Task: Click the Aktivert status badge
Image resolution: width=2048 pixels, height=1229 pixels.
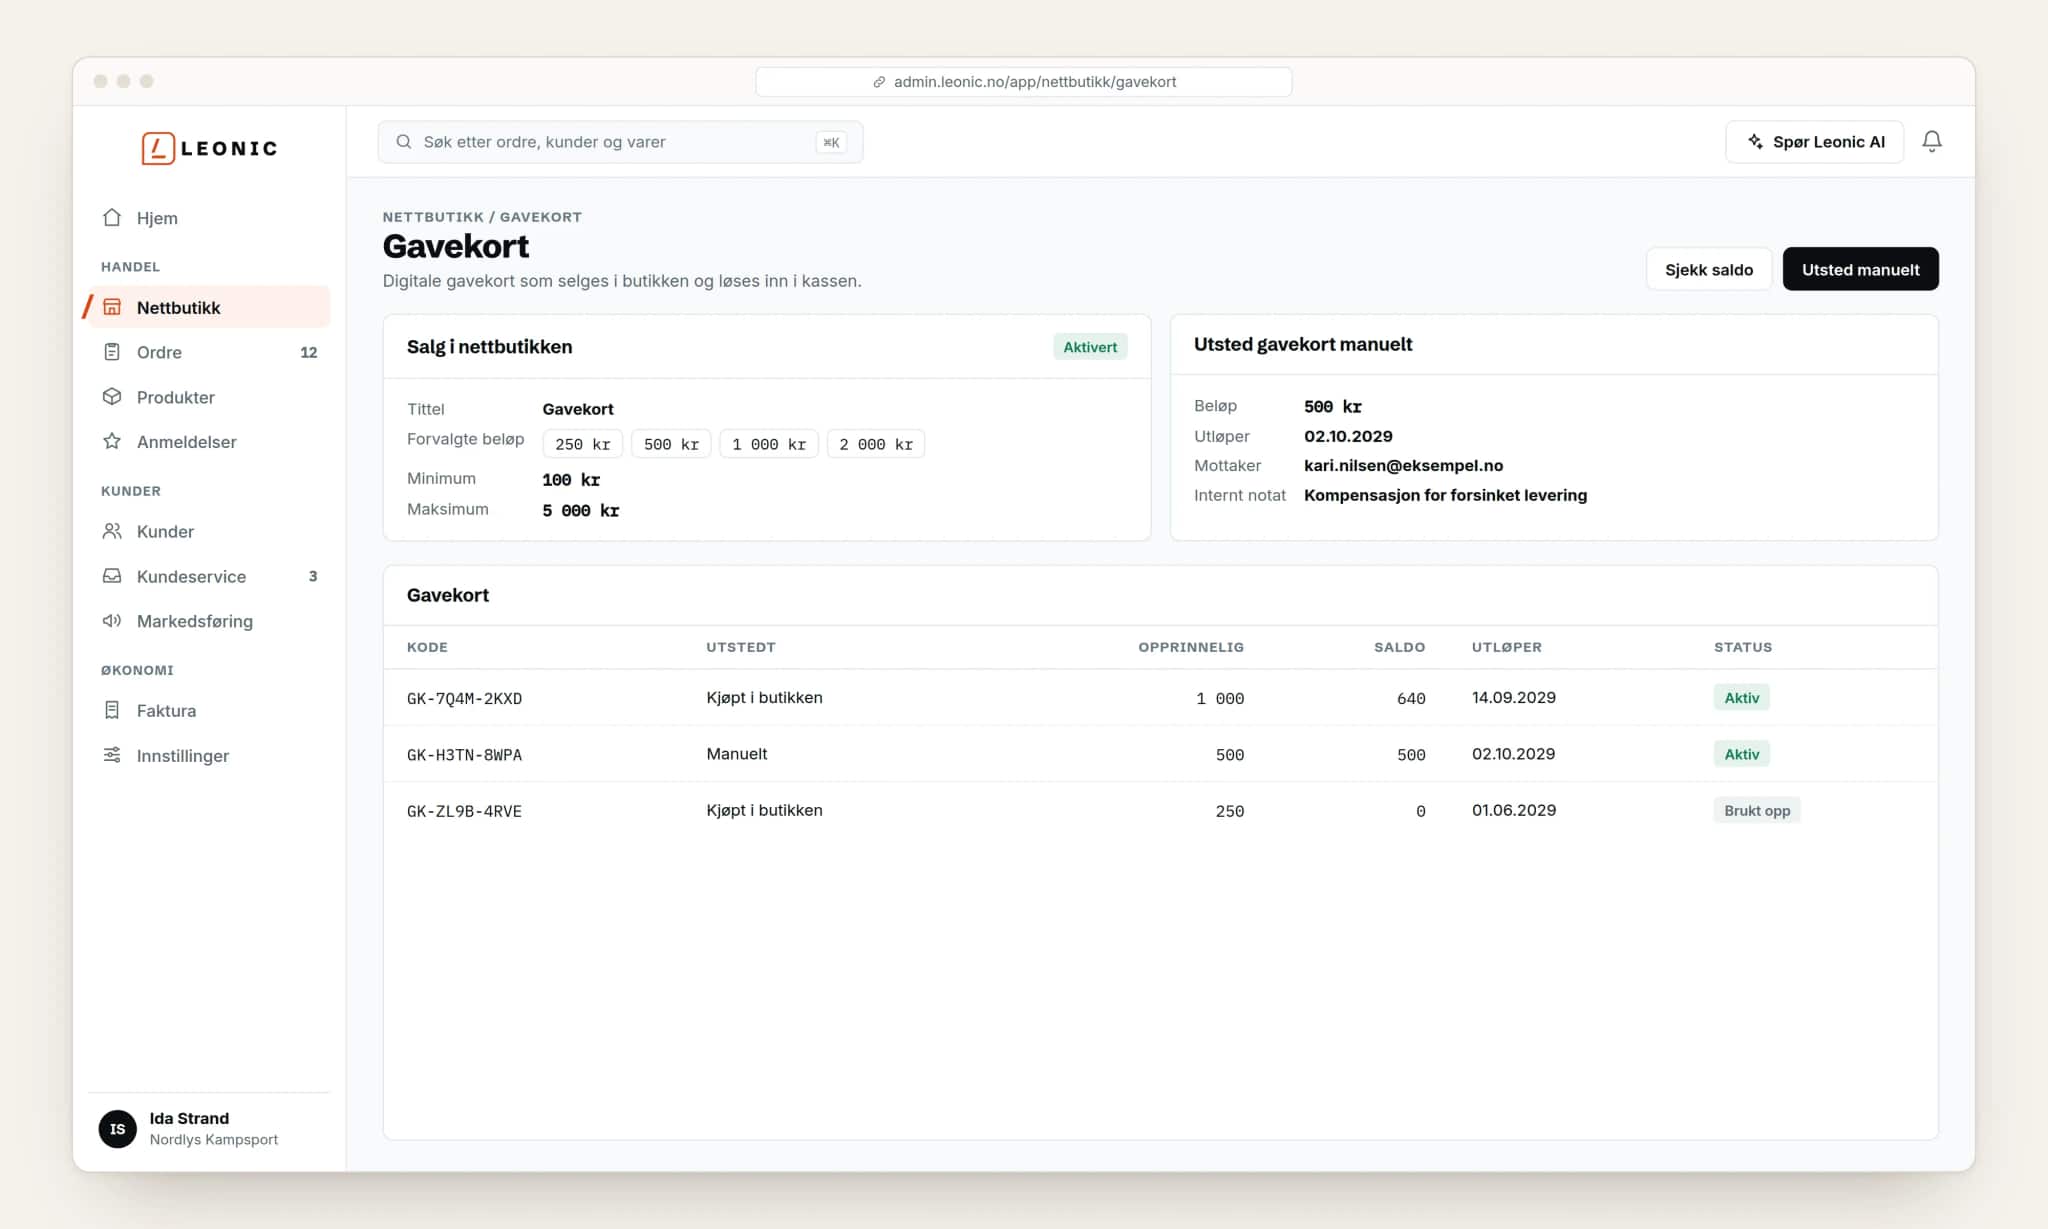Action: 1090,347
